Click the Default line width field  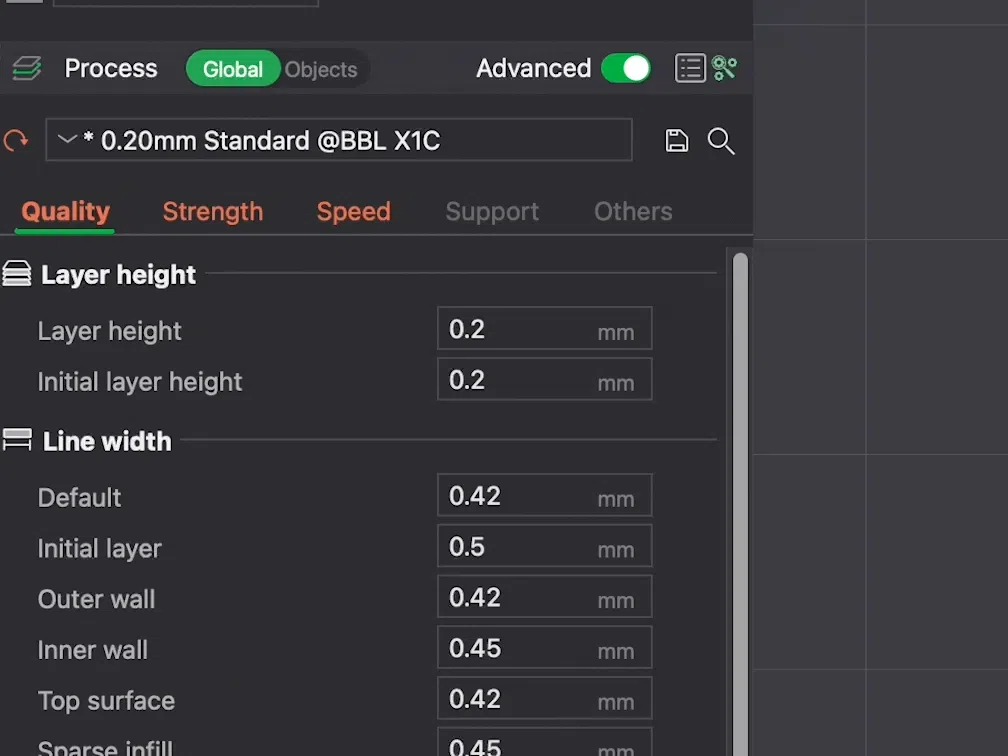point(544,495)
